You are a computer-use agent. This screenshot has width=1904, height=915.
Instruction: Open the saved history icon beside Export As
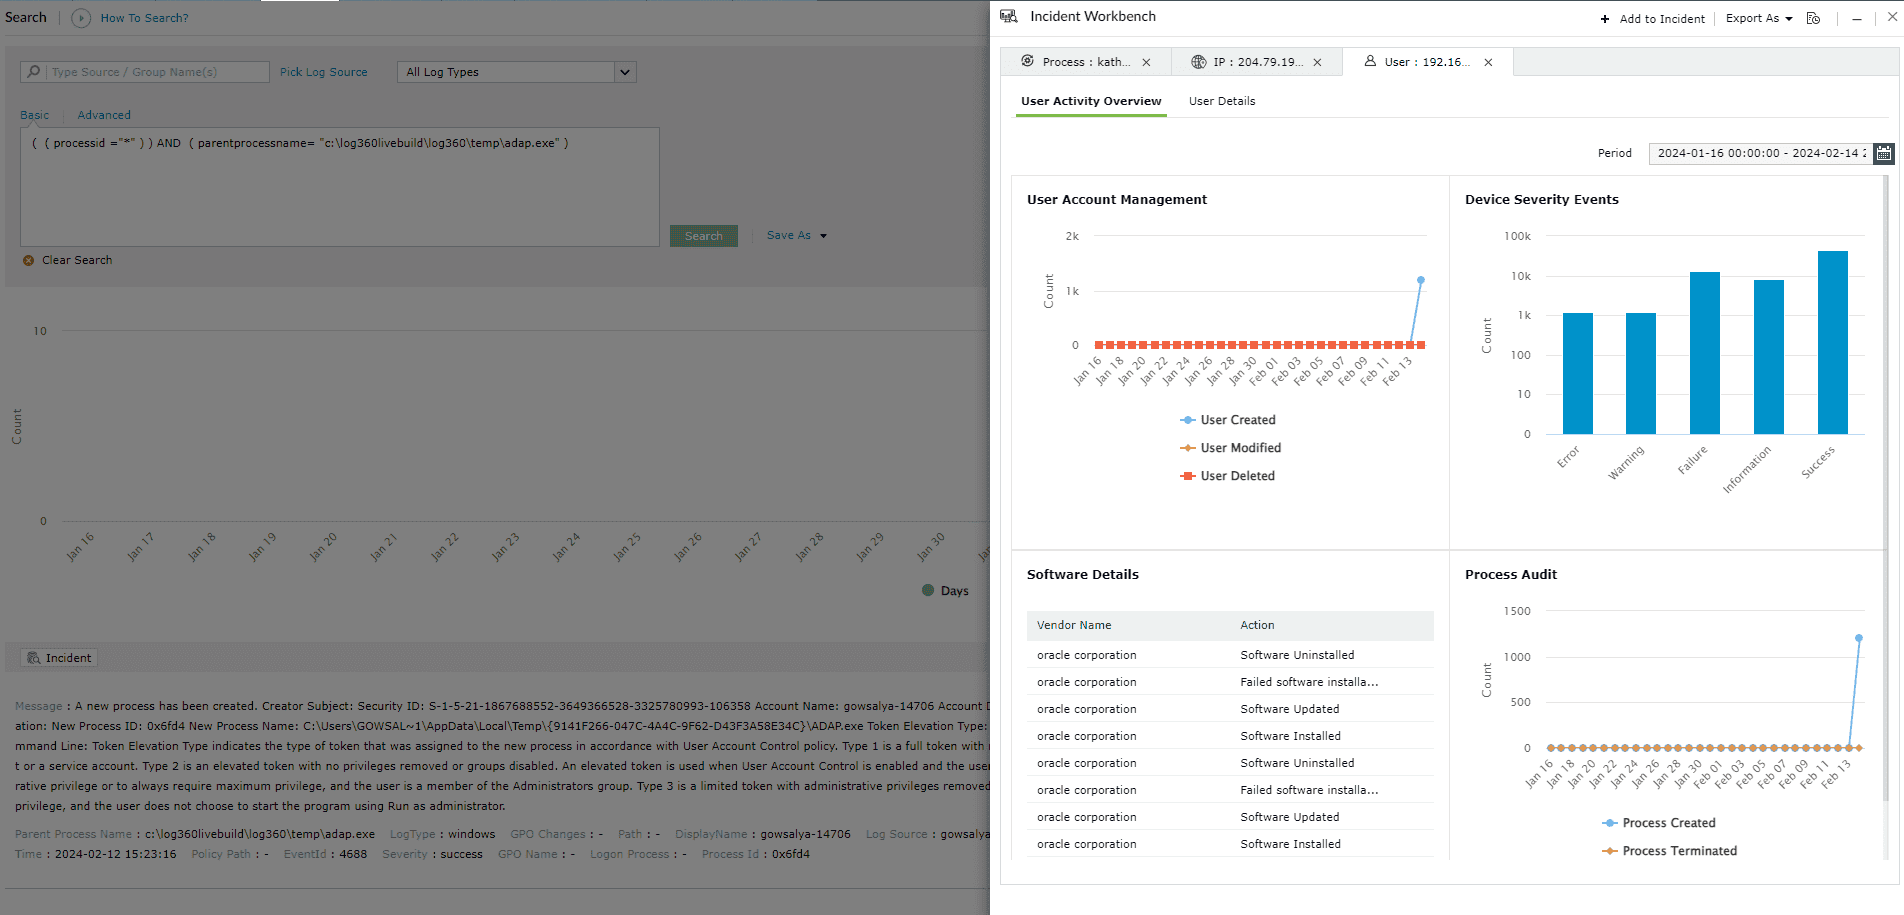click(1814, 18)
